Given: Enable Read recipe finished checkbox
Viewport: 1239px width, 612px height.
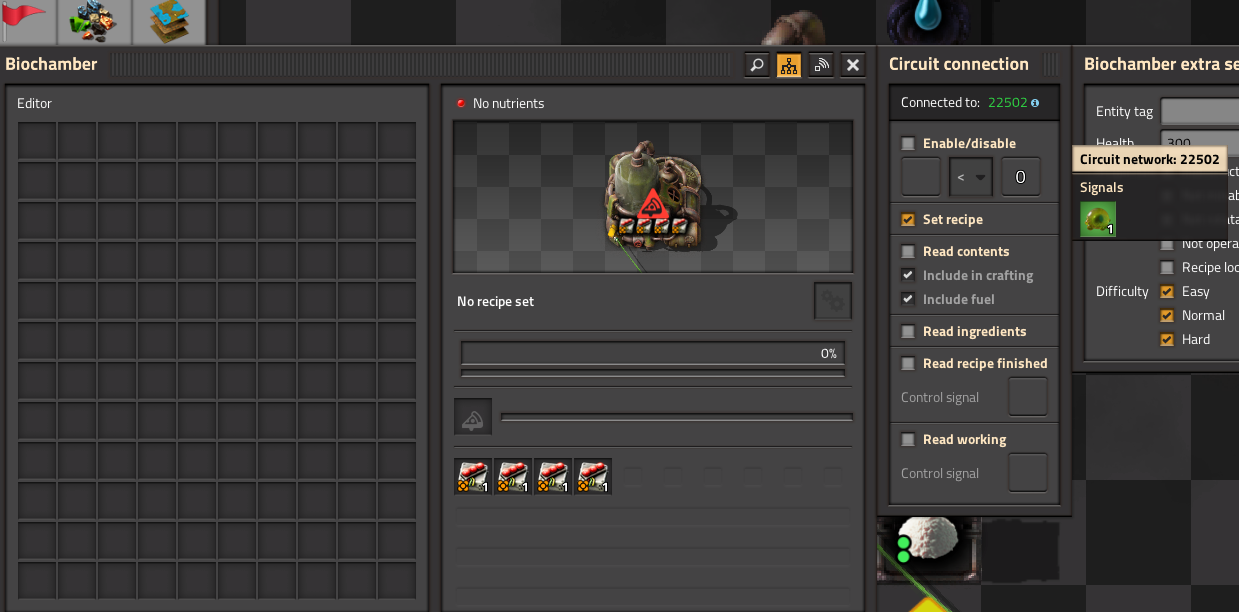Looking at the screenshot, I should pos(908,363).
